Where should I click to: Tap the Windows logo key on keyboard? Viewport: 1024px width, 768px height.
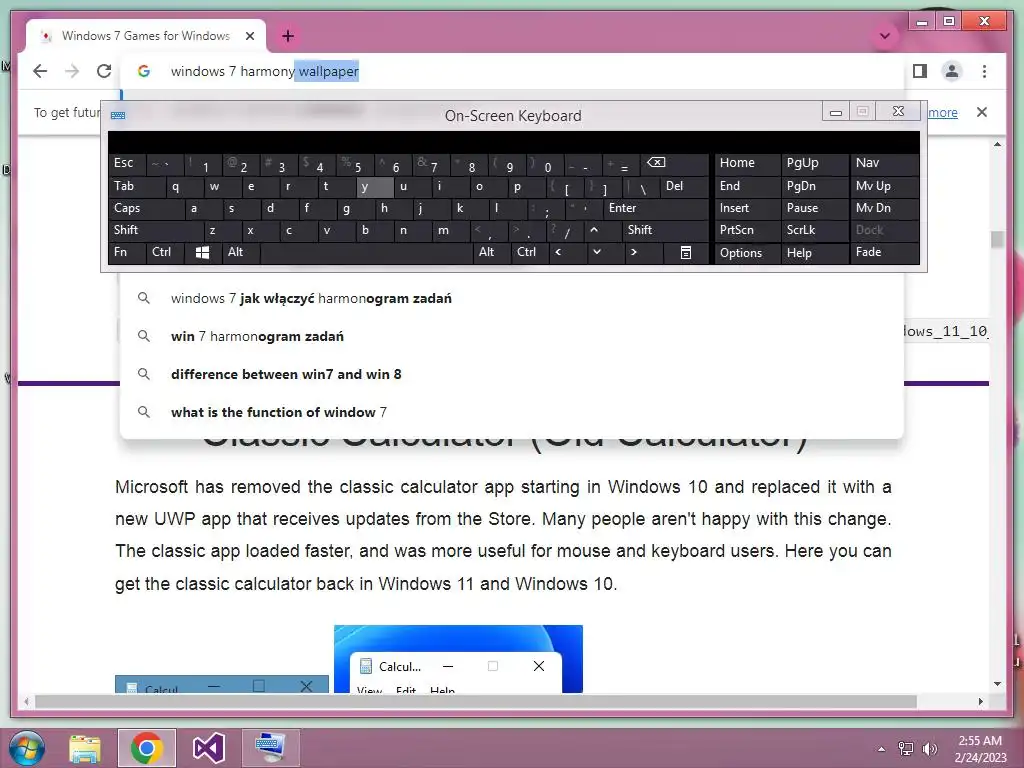tap(202, 252)
